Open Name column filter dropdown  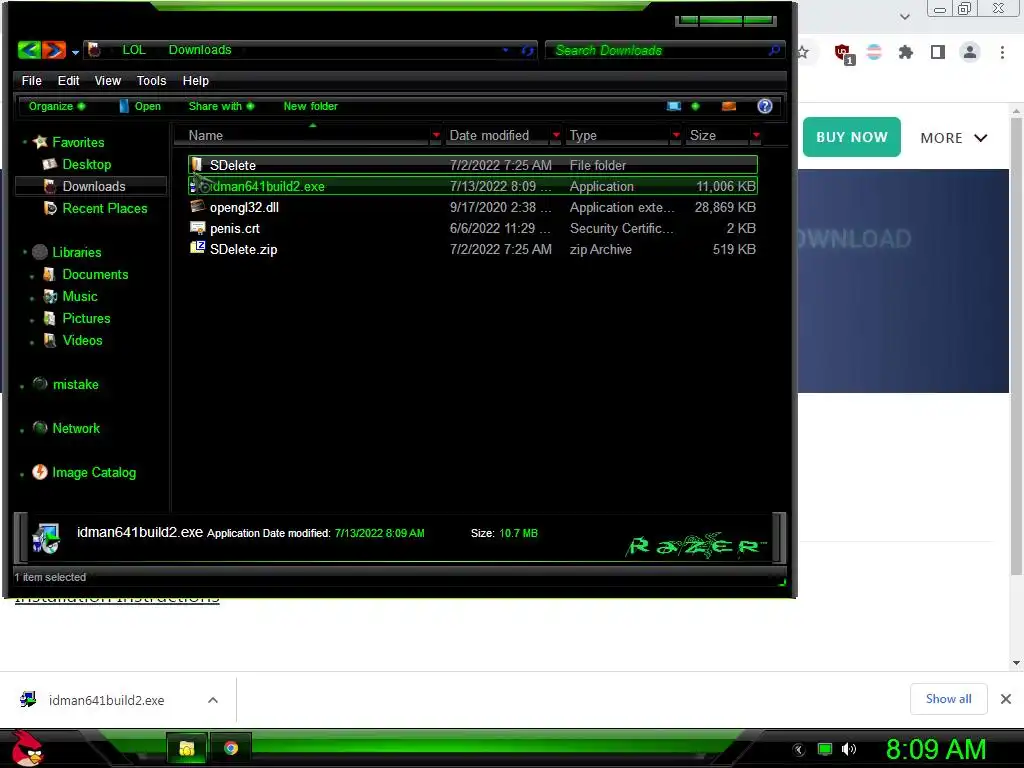pos(436,135)
